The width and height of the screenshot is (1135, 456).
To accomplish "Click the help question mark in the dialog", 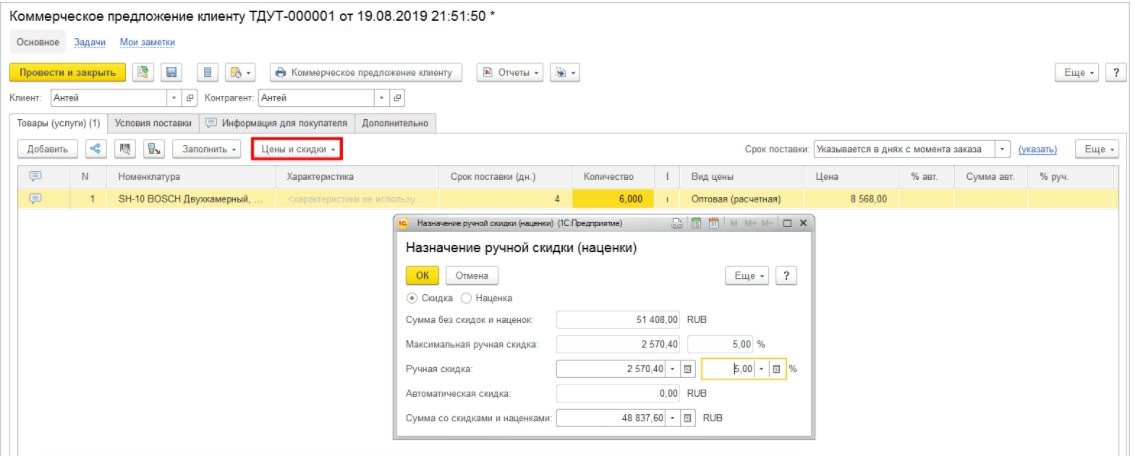I will (x=787, y=275).
